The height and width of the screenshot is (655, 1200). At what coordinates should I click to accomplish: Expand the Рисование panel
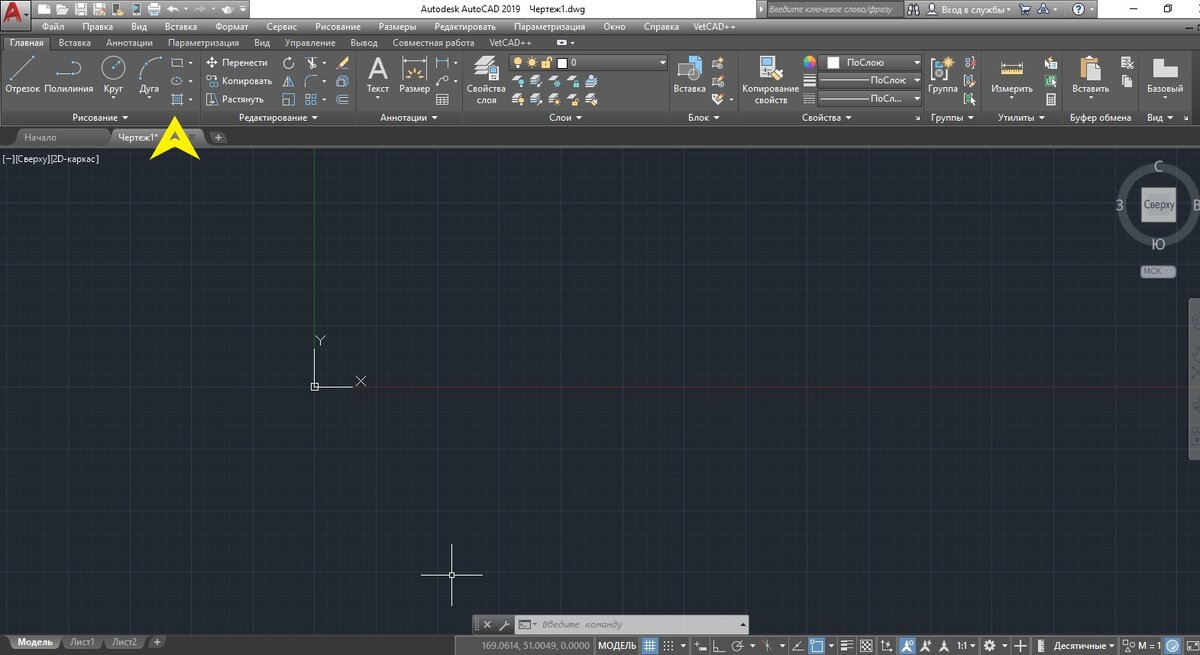click(x=101, y=118)
